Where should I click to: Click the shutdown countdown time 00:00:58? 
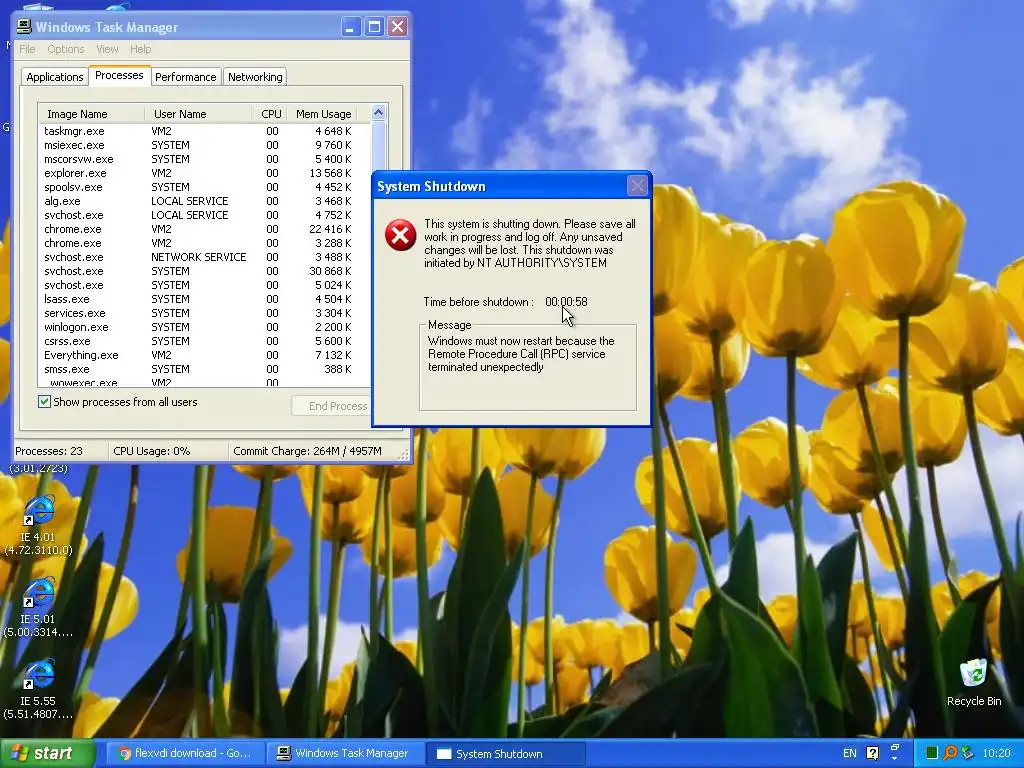[566, 302]
